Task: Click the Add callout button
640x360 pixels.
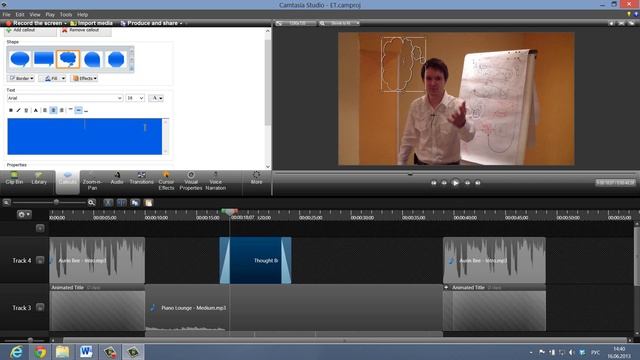Action: click(x=30, y=31)
